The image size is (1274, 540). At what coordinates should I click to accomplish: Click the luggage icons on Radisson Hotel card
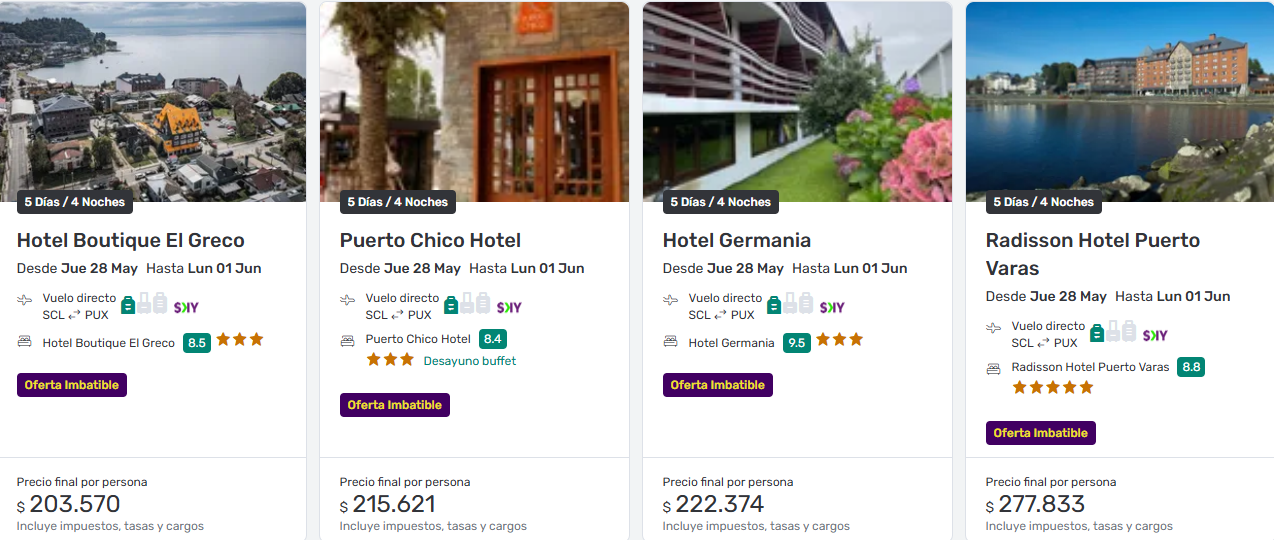(x=1112, y=332)
